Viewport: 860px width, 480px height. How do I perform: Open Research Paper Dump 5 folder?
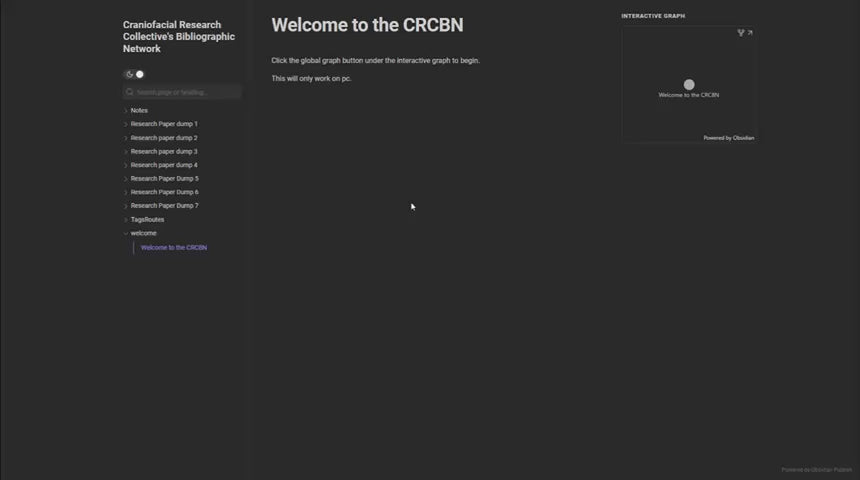[164, 178]
